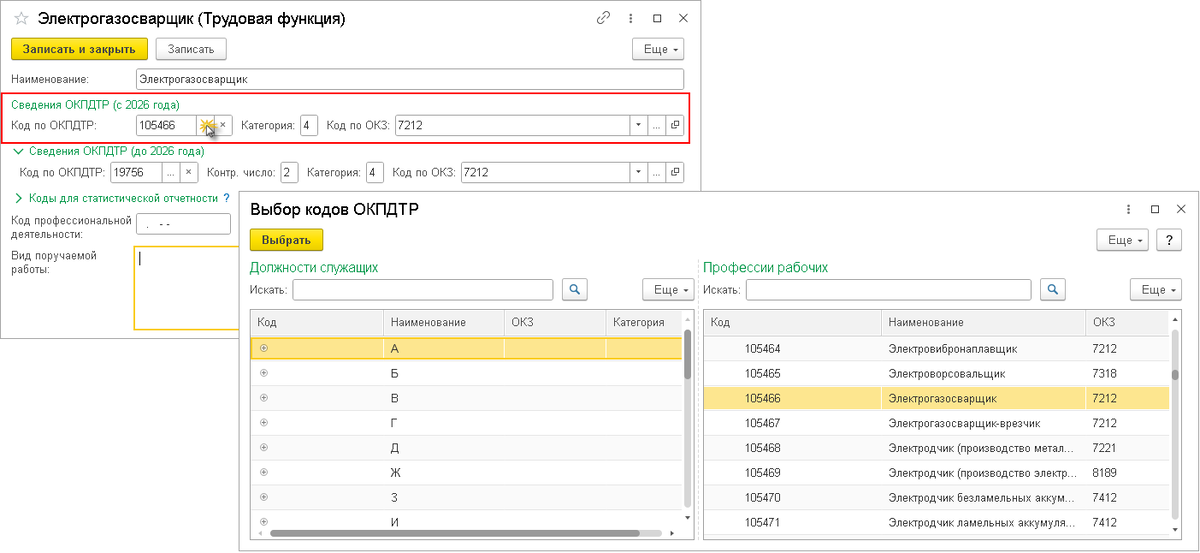This screenshot has height=553, width=1200.
Task: Clear the old ОКПДТР code 19756
Action: (x=188, y=172)
